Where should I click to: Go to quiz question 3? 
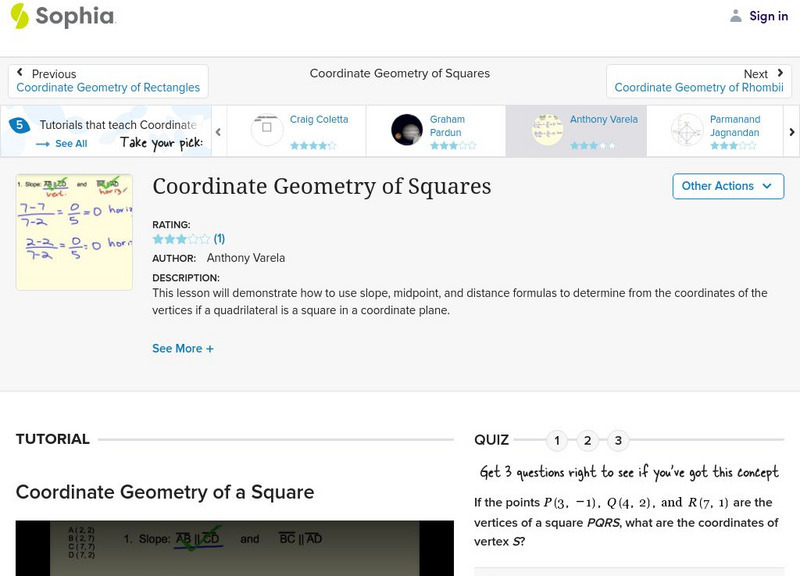619,441
